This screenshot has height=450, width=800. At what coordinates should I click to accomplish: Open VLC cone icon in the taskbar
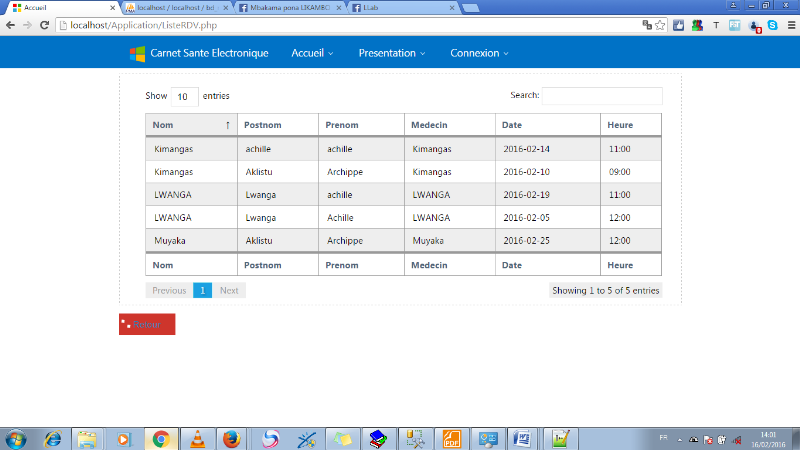pos(198,439)
